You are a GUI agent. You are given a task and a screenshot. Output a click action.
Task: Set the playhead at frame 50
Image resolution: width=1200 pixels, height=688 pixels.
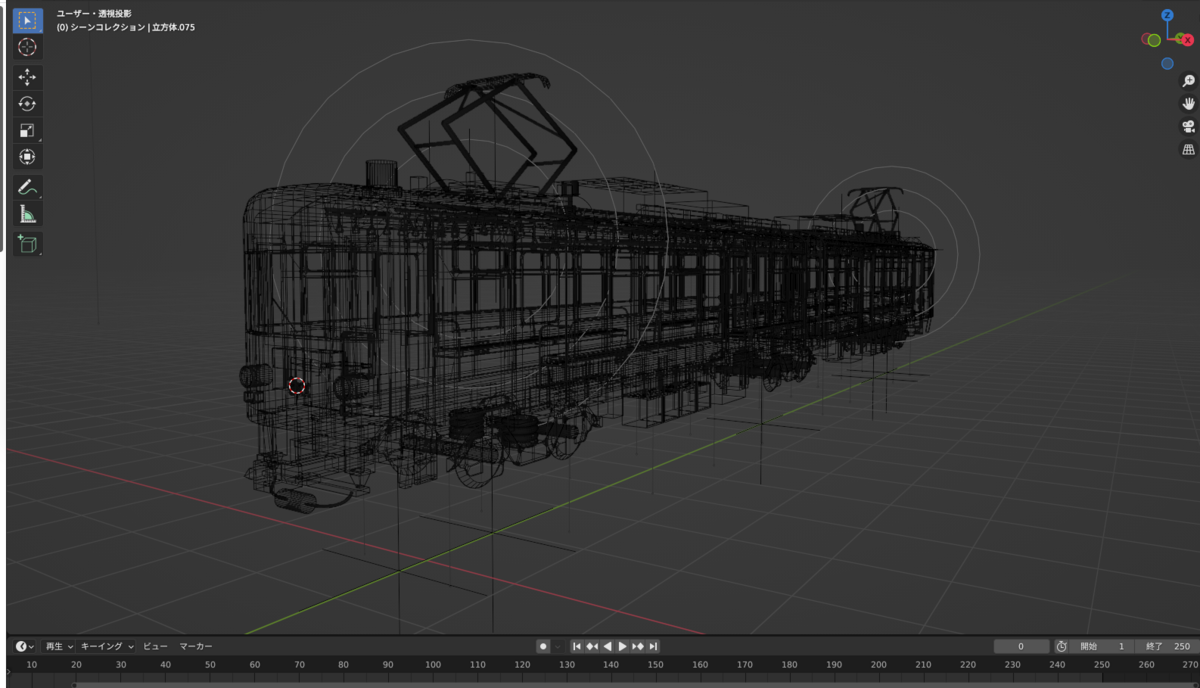210,665
